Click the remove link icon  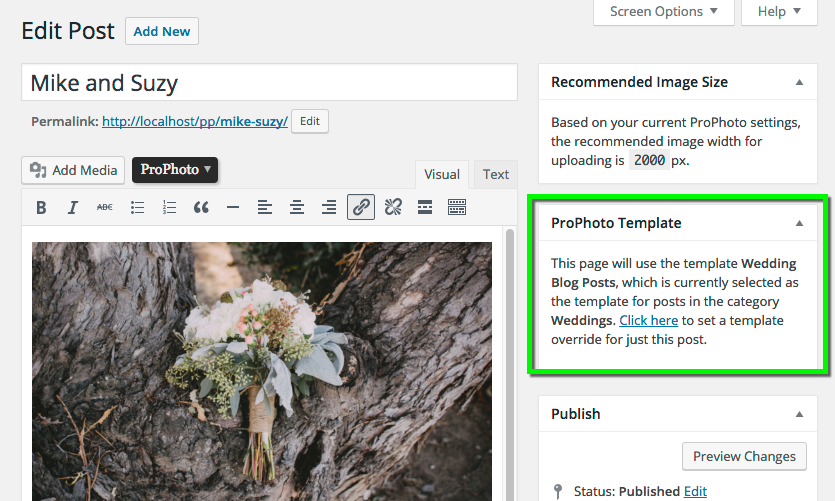click(393, 207)
